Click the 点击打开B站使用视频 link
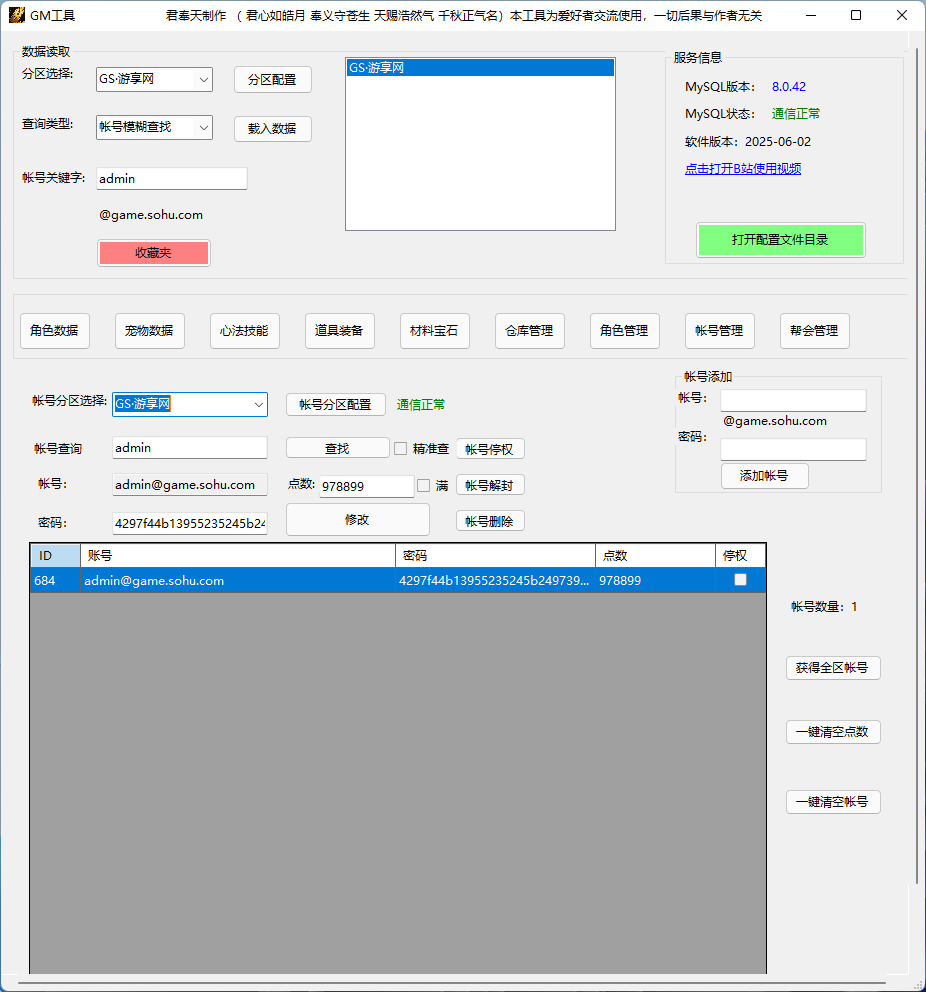Image resolution: width=926 pixels, height=992 pixels. click(743, 169)
